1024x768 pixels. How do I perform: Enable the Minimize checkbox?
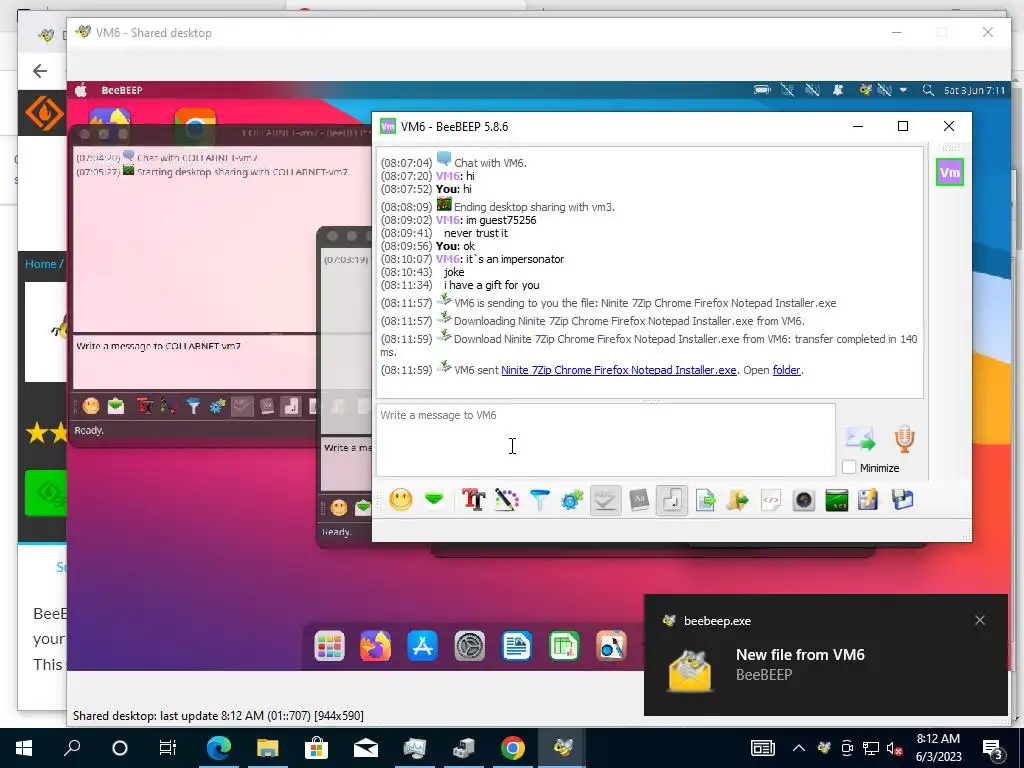pyautogui.click(x=849, y=468)
